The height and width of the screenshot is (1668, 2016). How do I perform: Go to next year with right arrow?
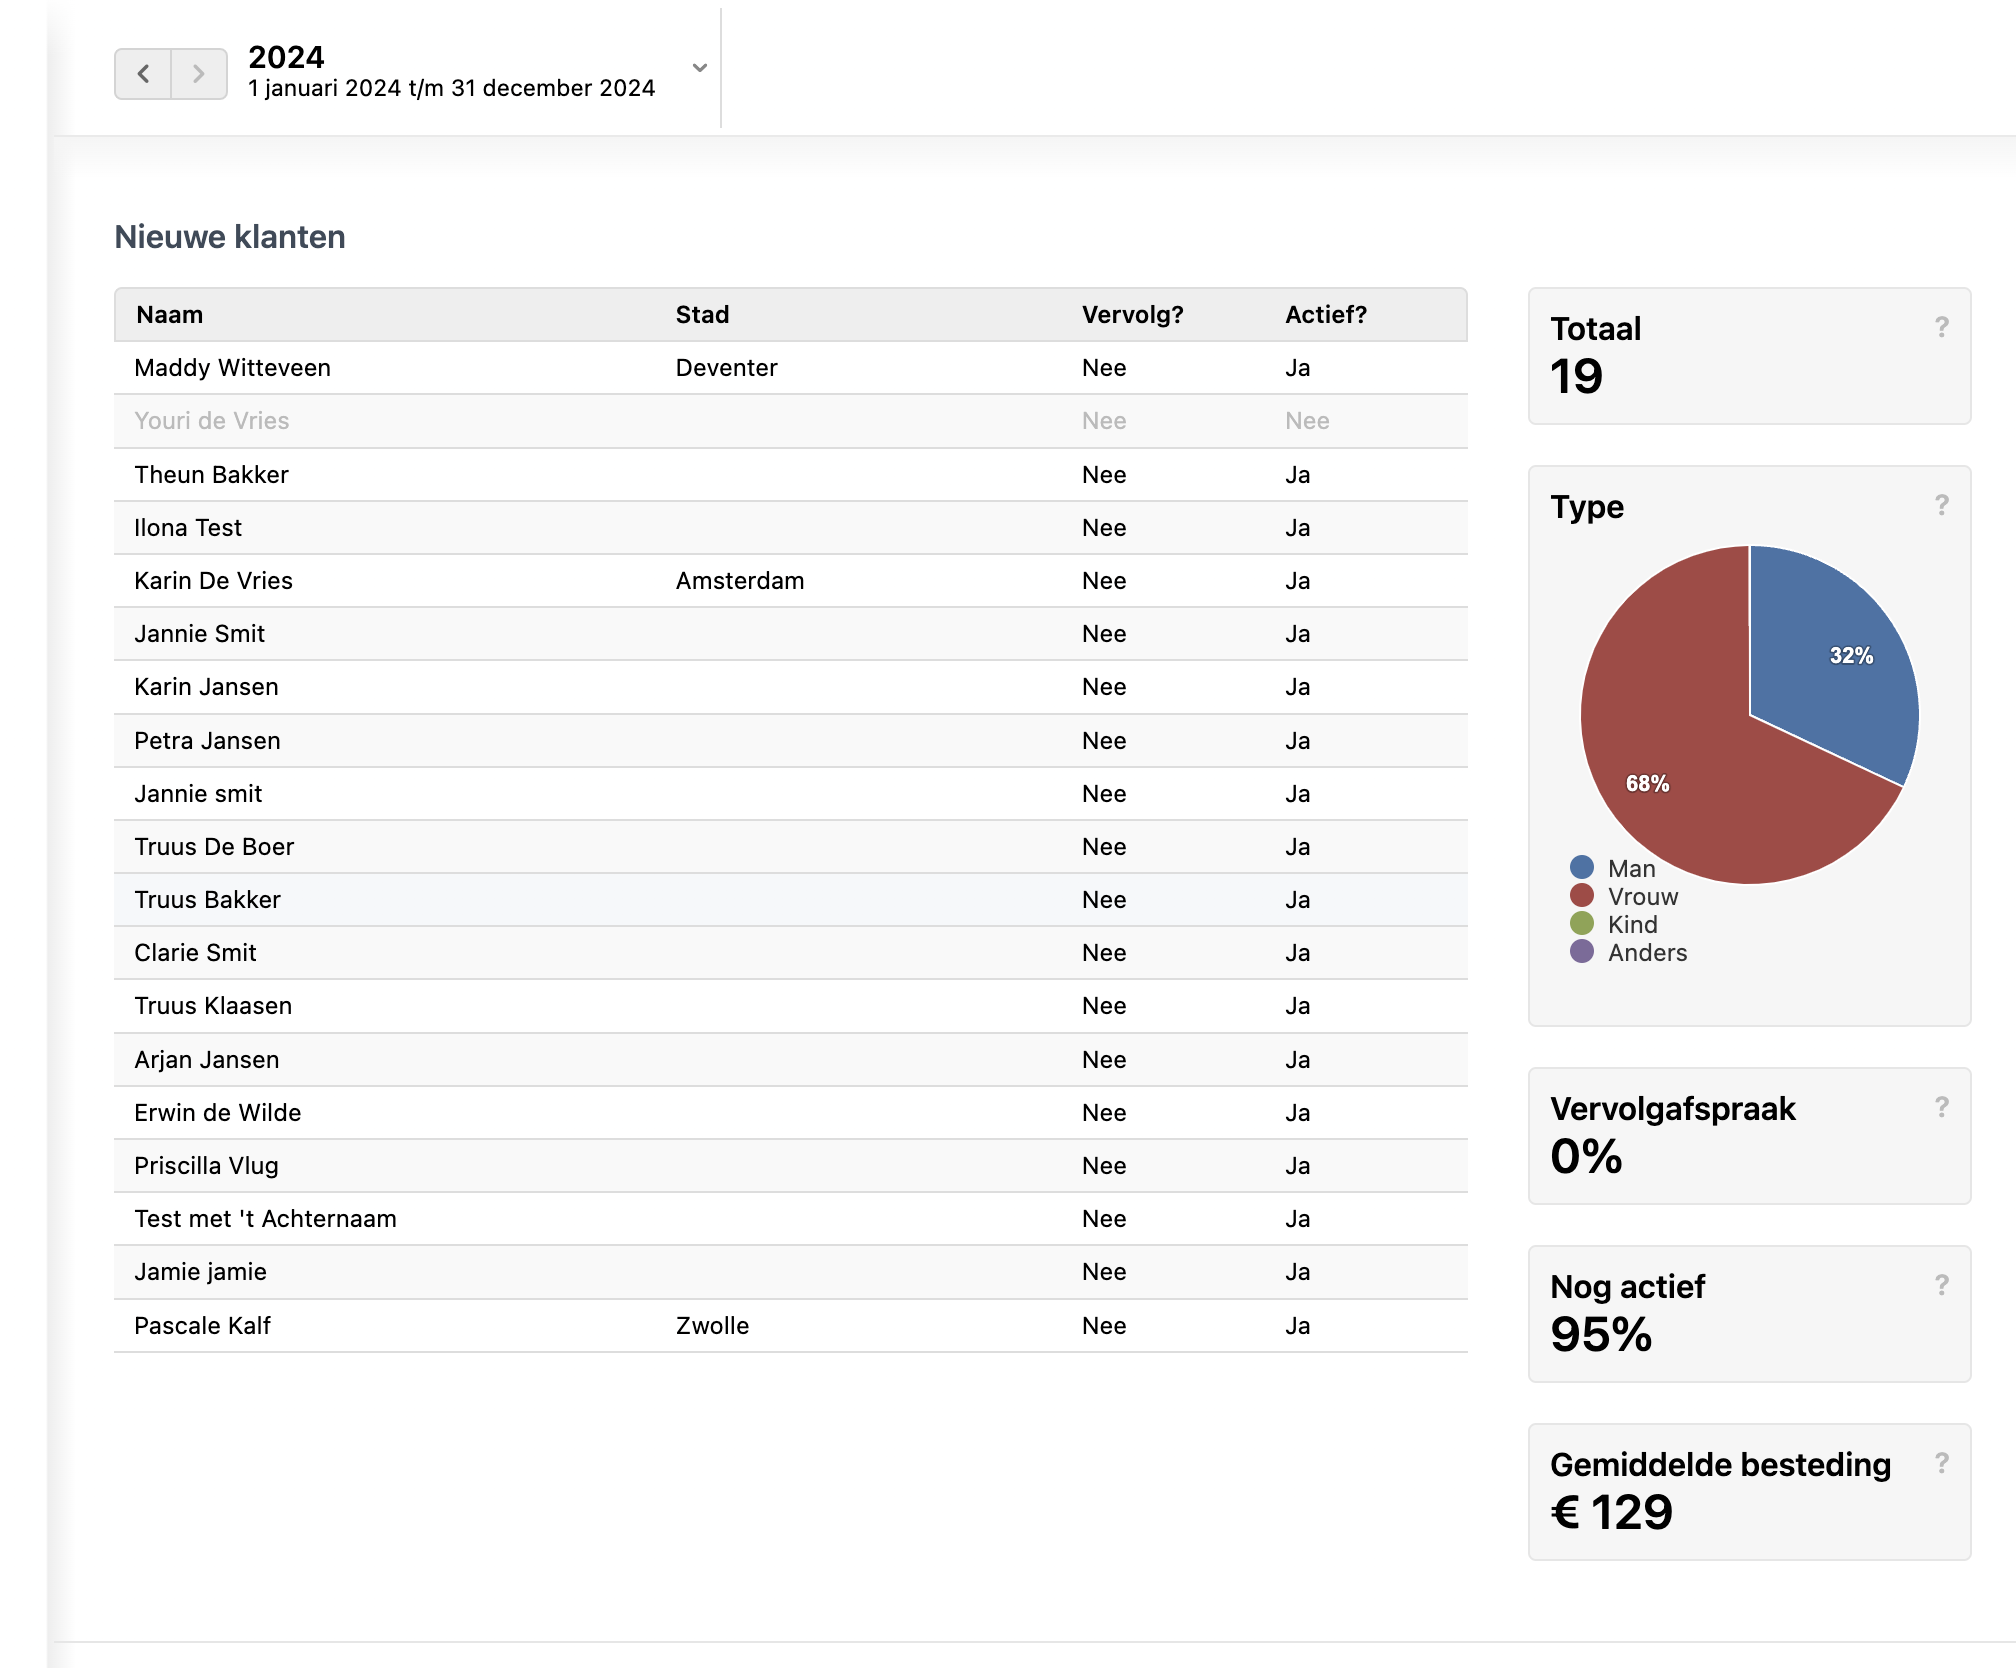point(199,74)
